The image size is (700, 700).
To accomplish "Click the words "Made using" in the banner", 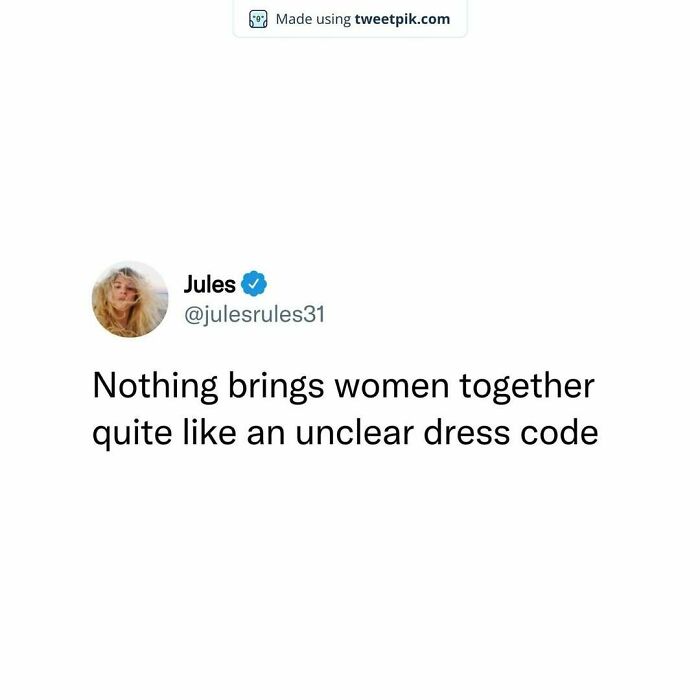I will [x=313, y=19].
